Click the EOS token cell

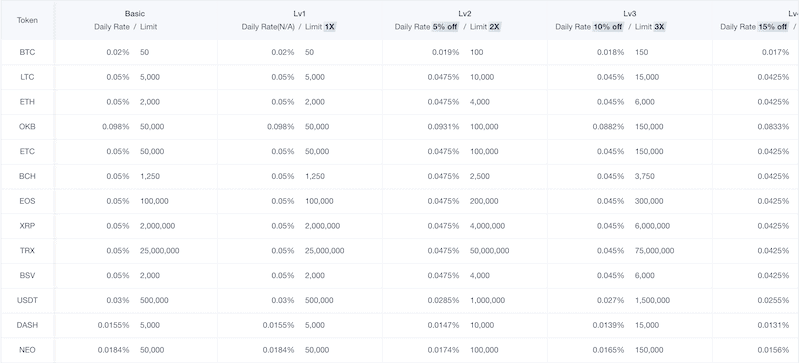click(27, 201)
